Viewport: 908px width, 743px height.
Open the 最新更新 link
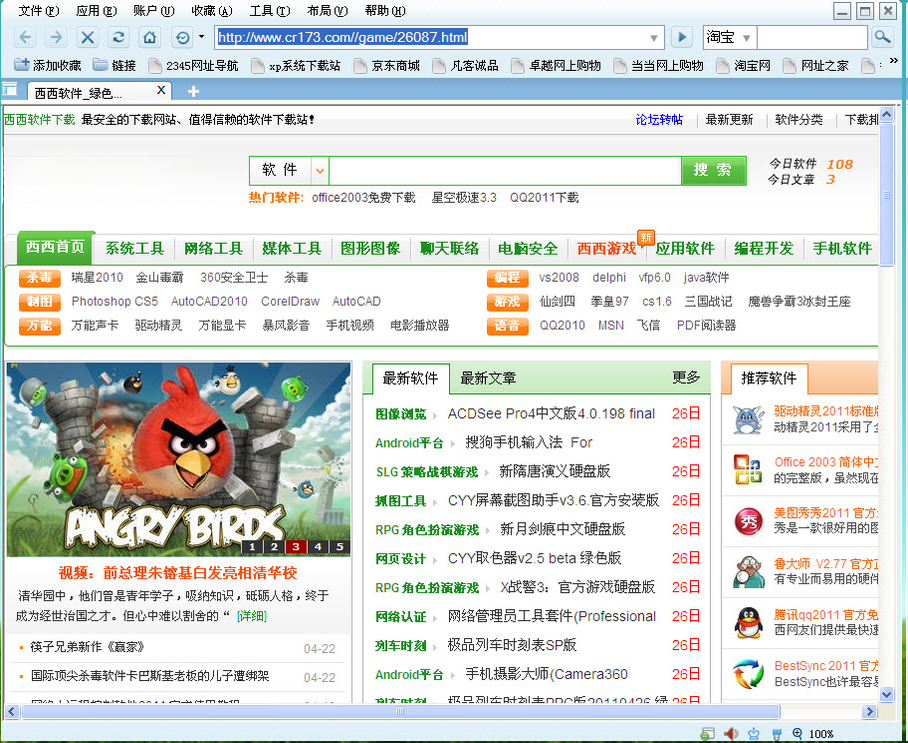coord(729,120)
